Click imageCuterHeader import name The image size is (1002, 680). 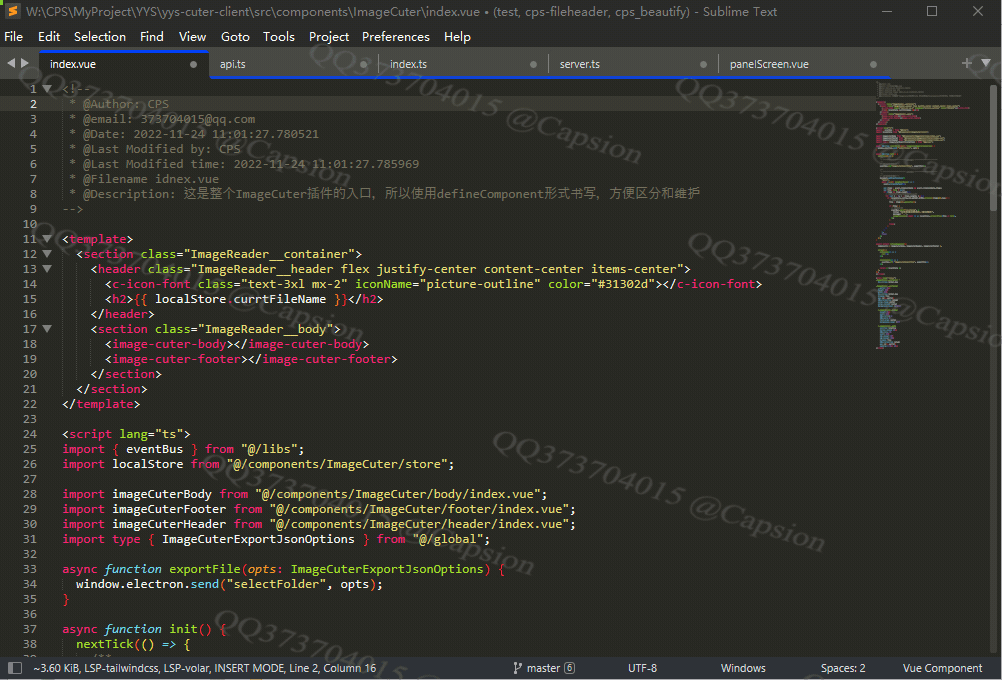(169, 524)
